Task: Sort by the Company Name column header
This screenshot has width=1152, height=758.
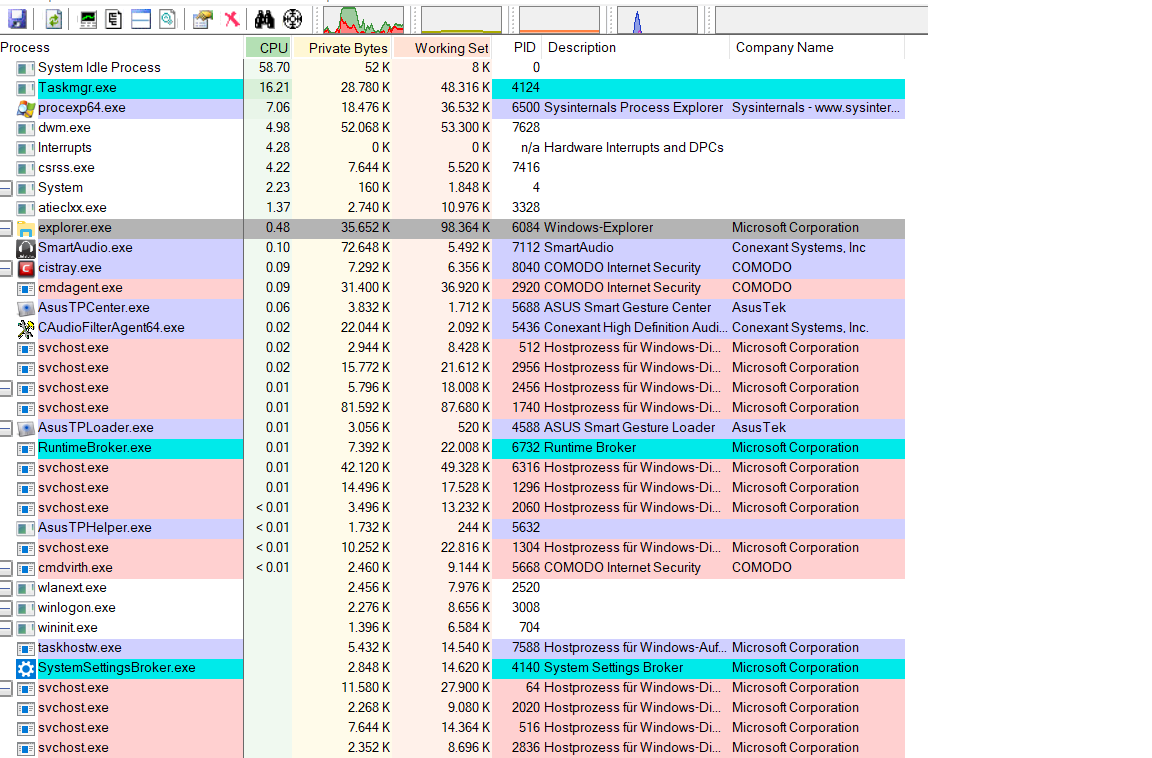Action: tap(817, 48)
